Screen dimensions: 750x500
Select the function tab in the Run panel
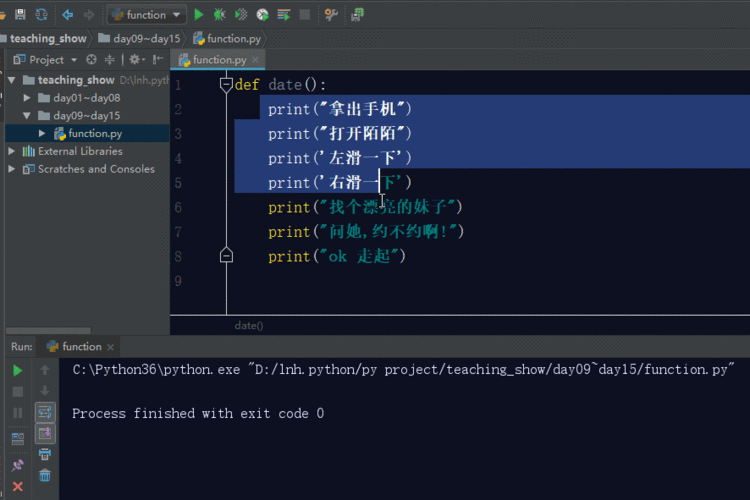click(80, 346)
